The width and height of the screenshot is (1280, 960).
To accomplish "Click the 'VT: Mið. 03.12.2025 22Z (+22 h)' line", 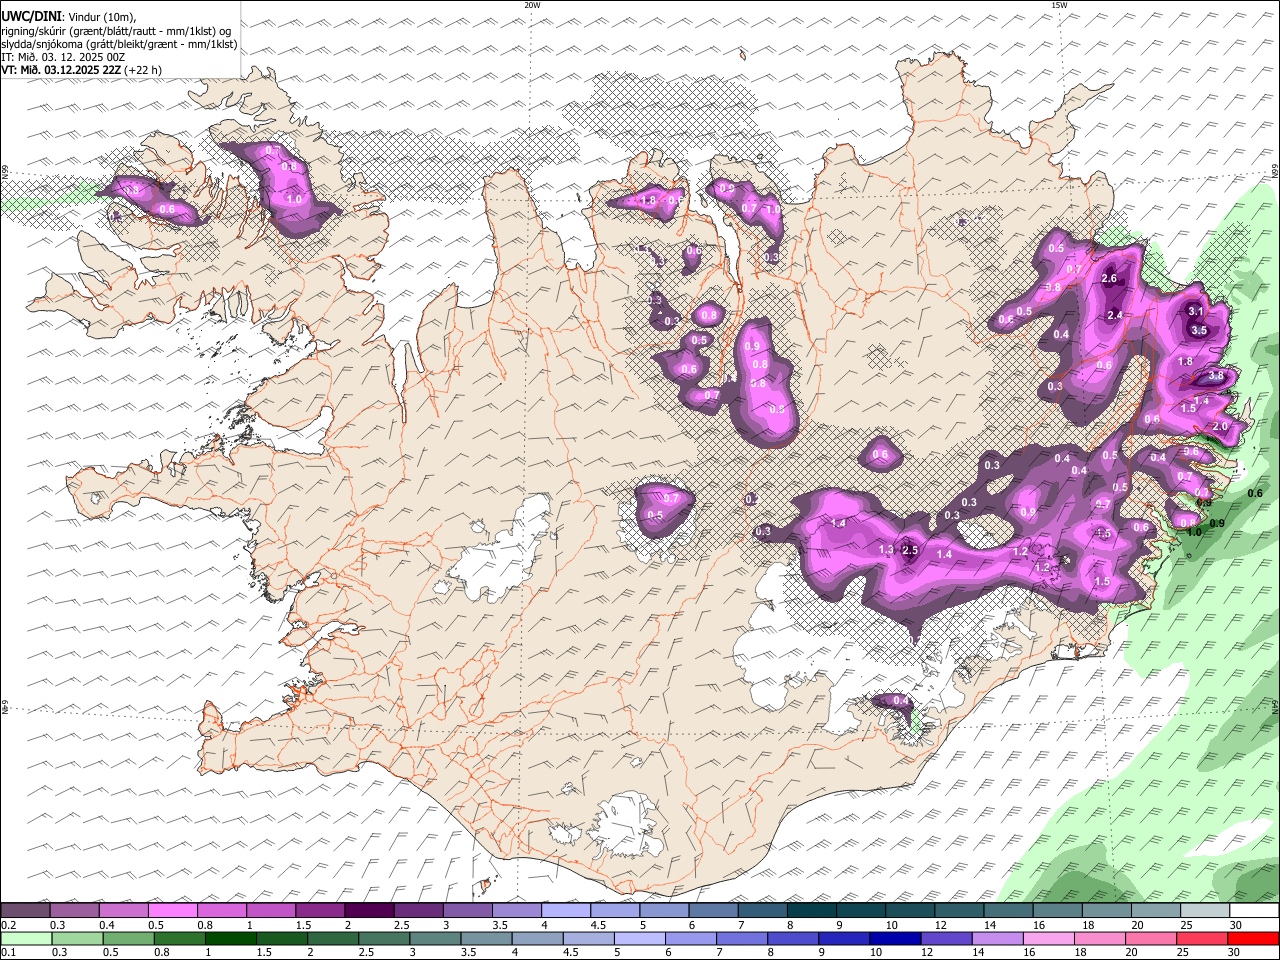I will point(81,70).
